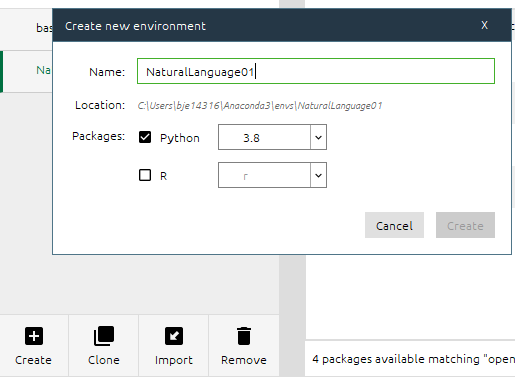
Task: Click the Packages: label in dialog
Action: point(98,136)
